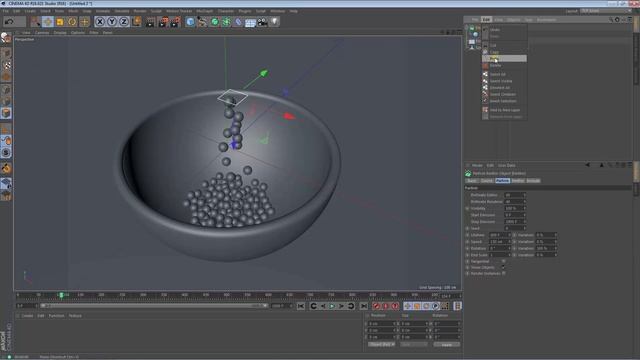Choose Add to New Layer entry

click(x=504, y=110)
